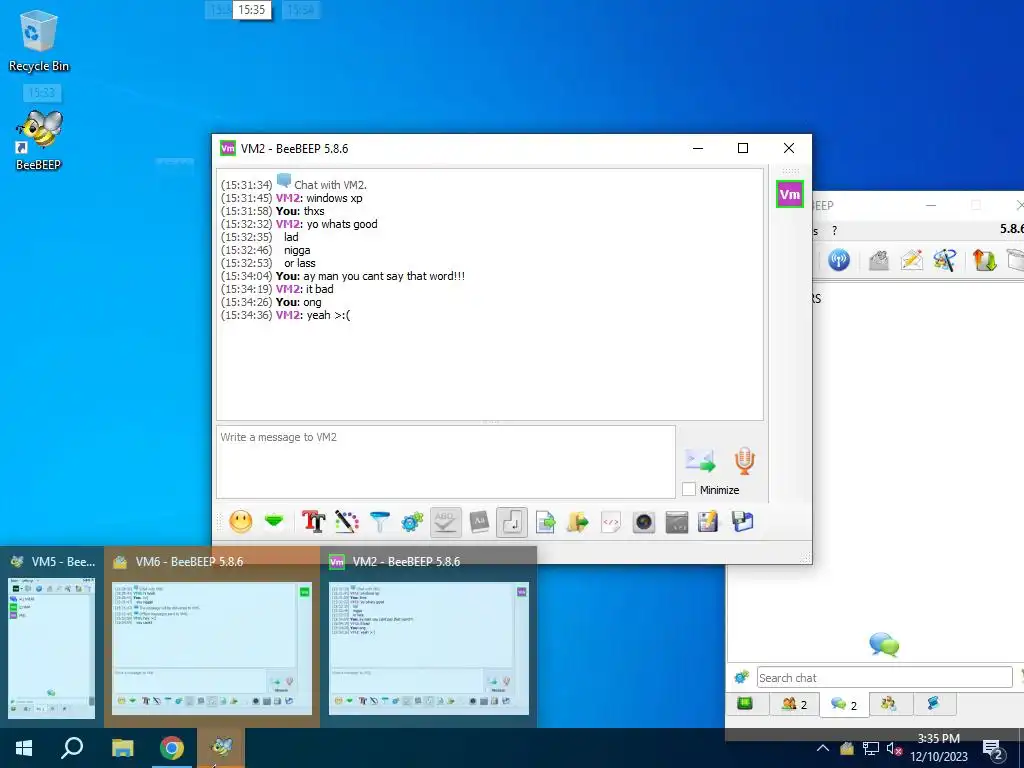Click the message 'VM2: yeah >:('
This screenshot has width=1024, height=768.
point(313,315)
